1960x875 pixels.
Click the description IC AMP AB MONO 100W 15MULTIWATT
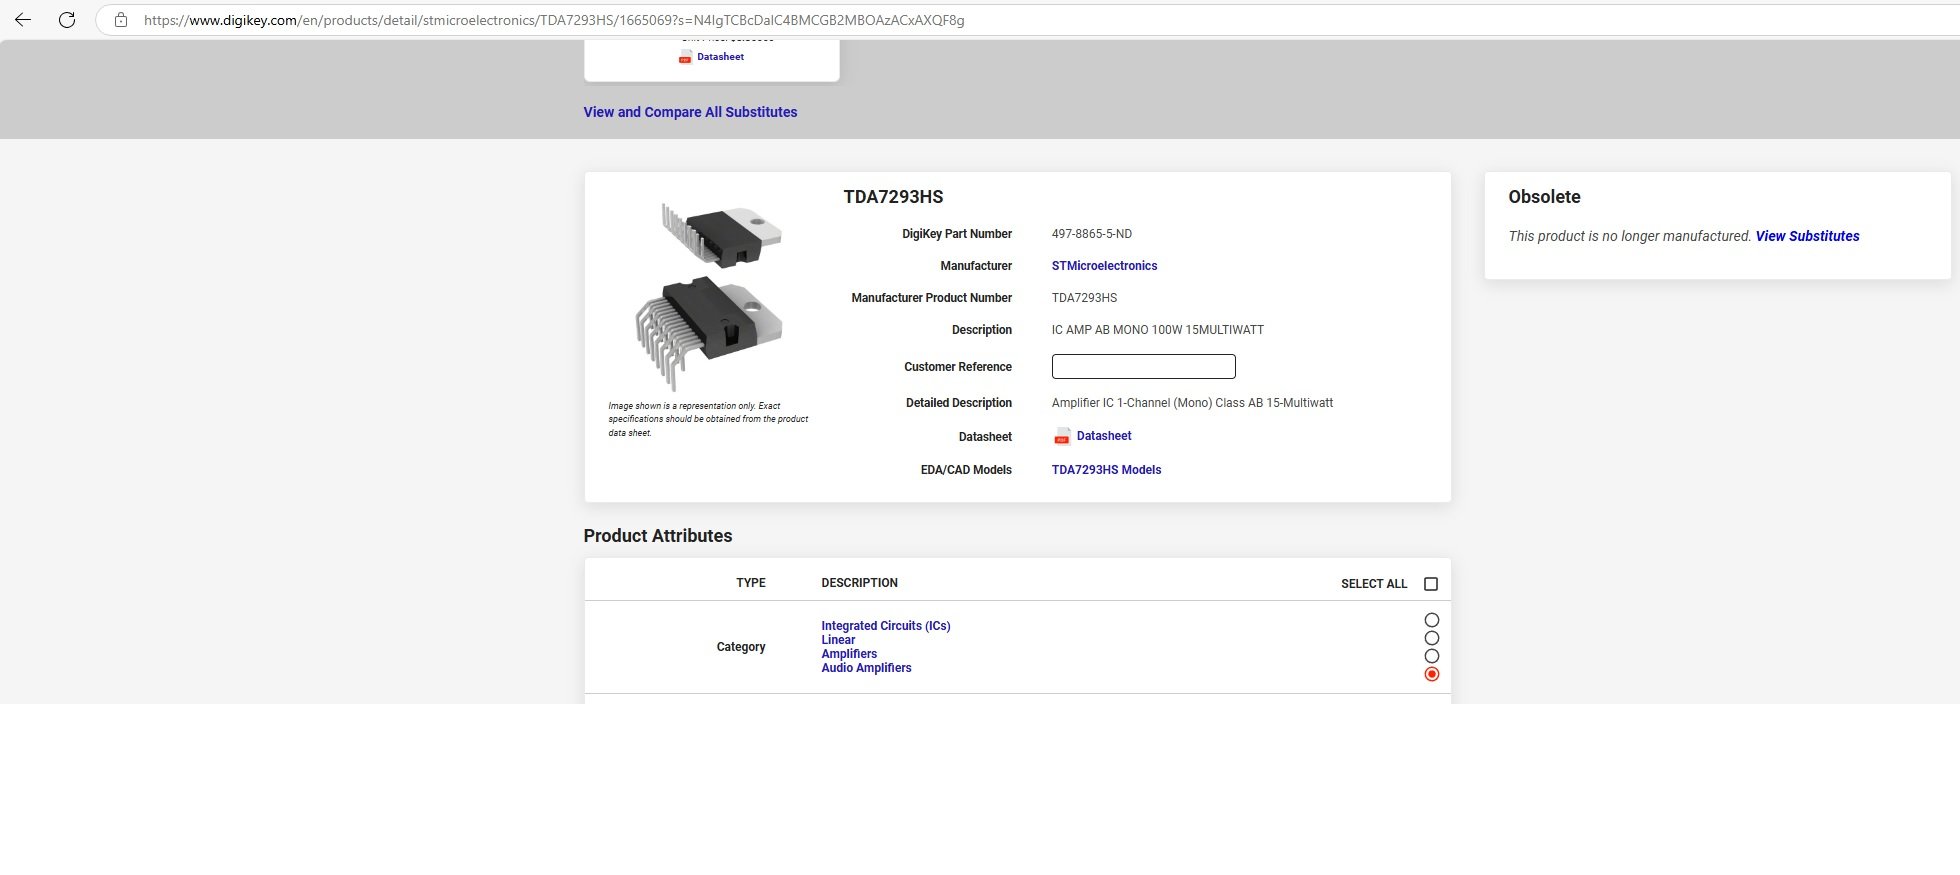[x=1158, y=330]
